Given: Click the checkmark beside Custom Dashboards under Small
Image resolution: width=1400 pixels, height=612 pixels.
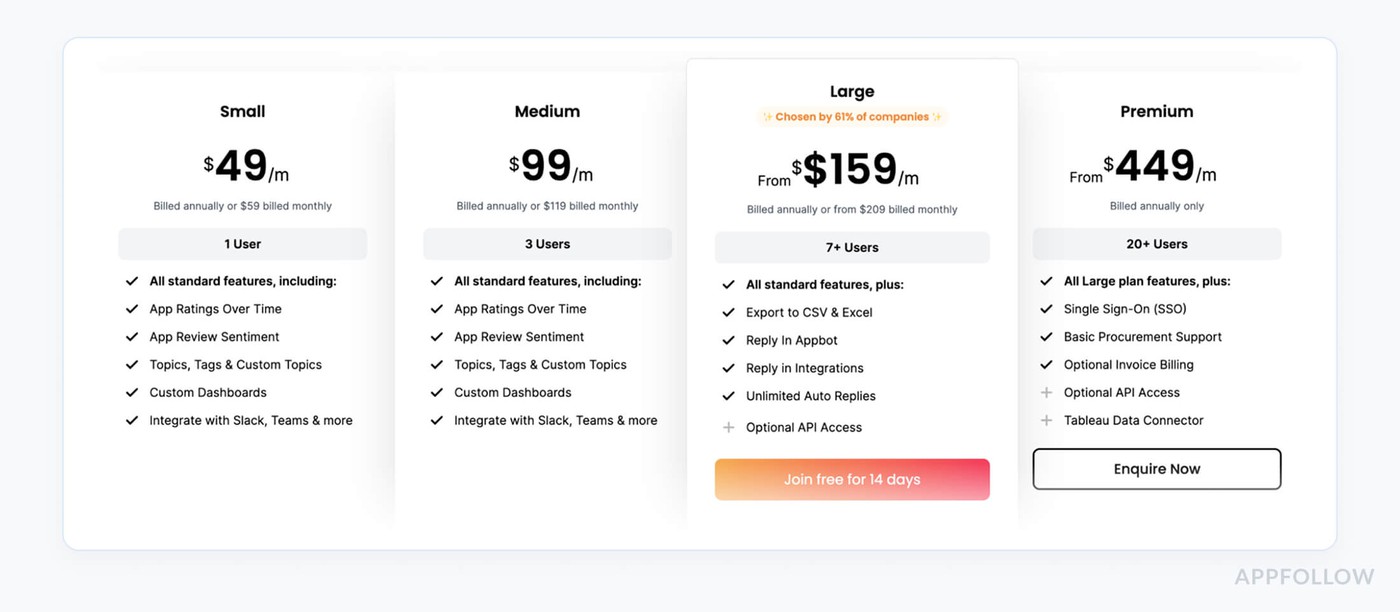Looking at the screenshot, I should pos(131,392).
